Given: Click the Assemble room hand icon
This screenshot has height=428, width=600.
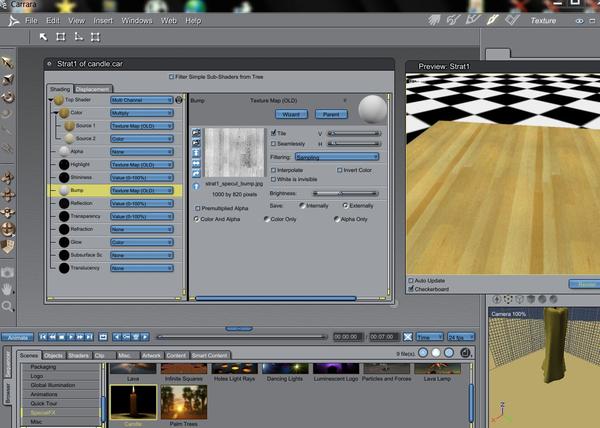Looking at the screenshot, I should click(x=434, y=20).
